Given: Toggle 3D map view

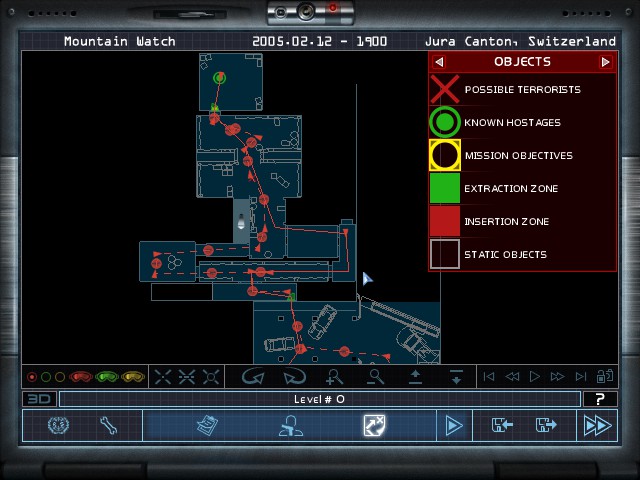Looking at the screenshot, I should click(x=38, y=399).
